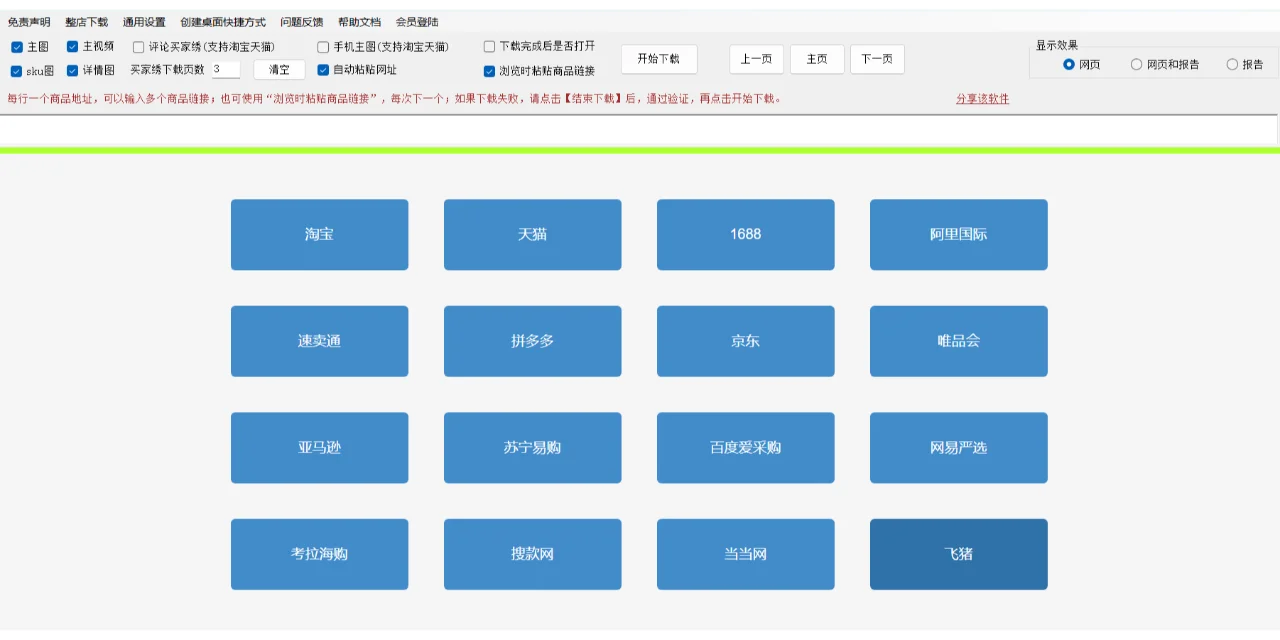This screenshot has width=1280, height=640.
Task: Click the 飞猪 platform tile
Action: click(958, 554)
